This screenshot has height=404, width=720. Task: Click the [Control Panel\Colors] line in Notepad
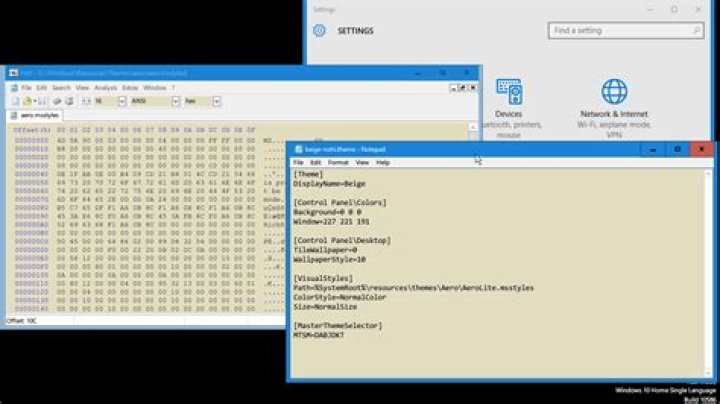pyautogui.click(x=340, y=203)
